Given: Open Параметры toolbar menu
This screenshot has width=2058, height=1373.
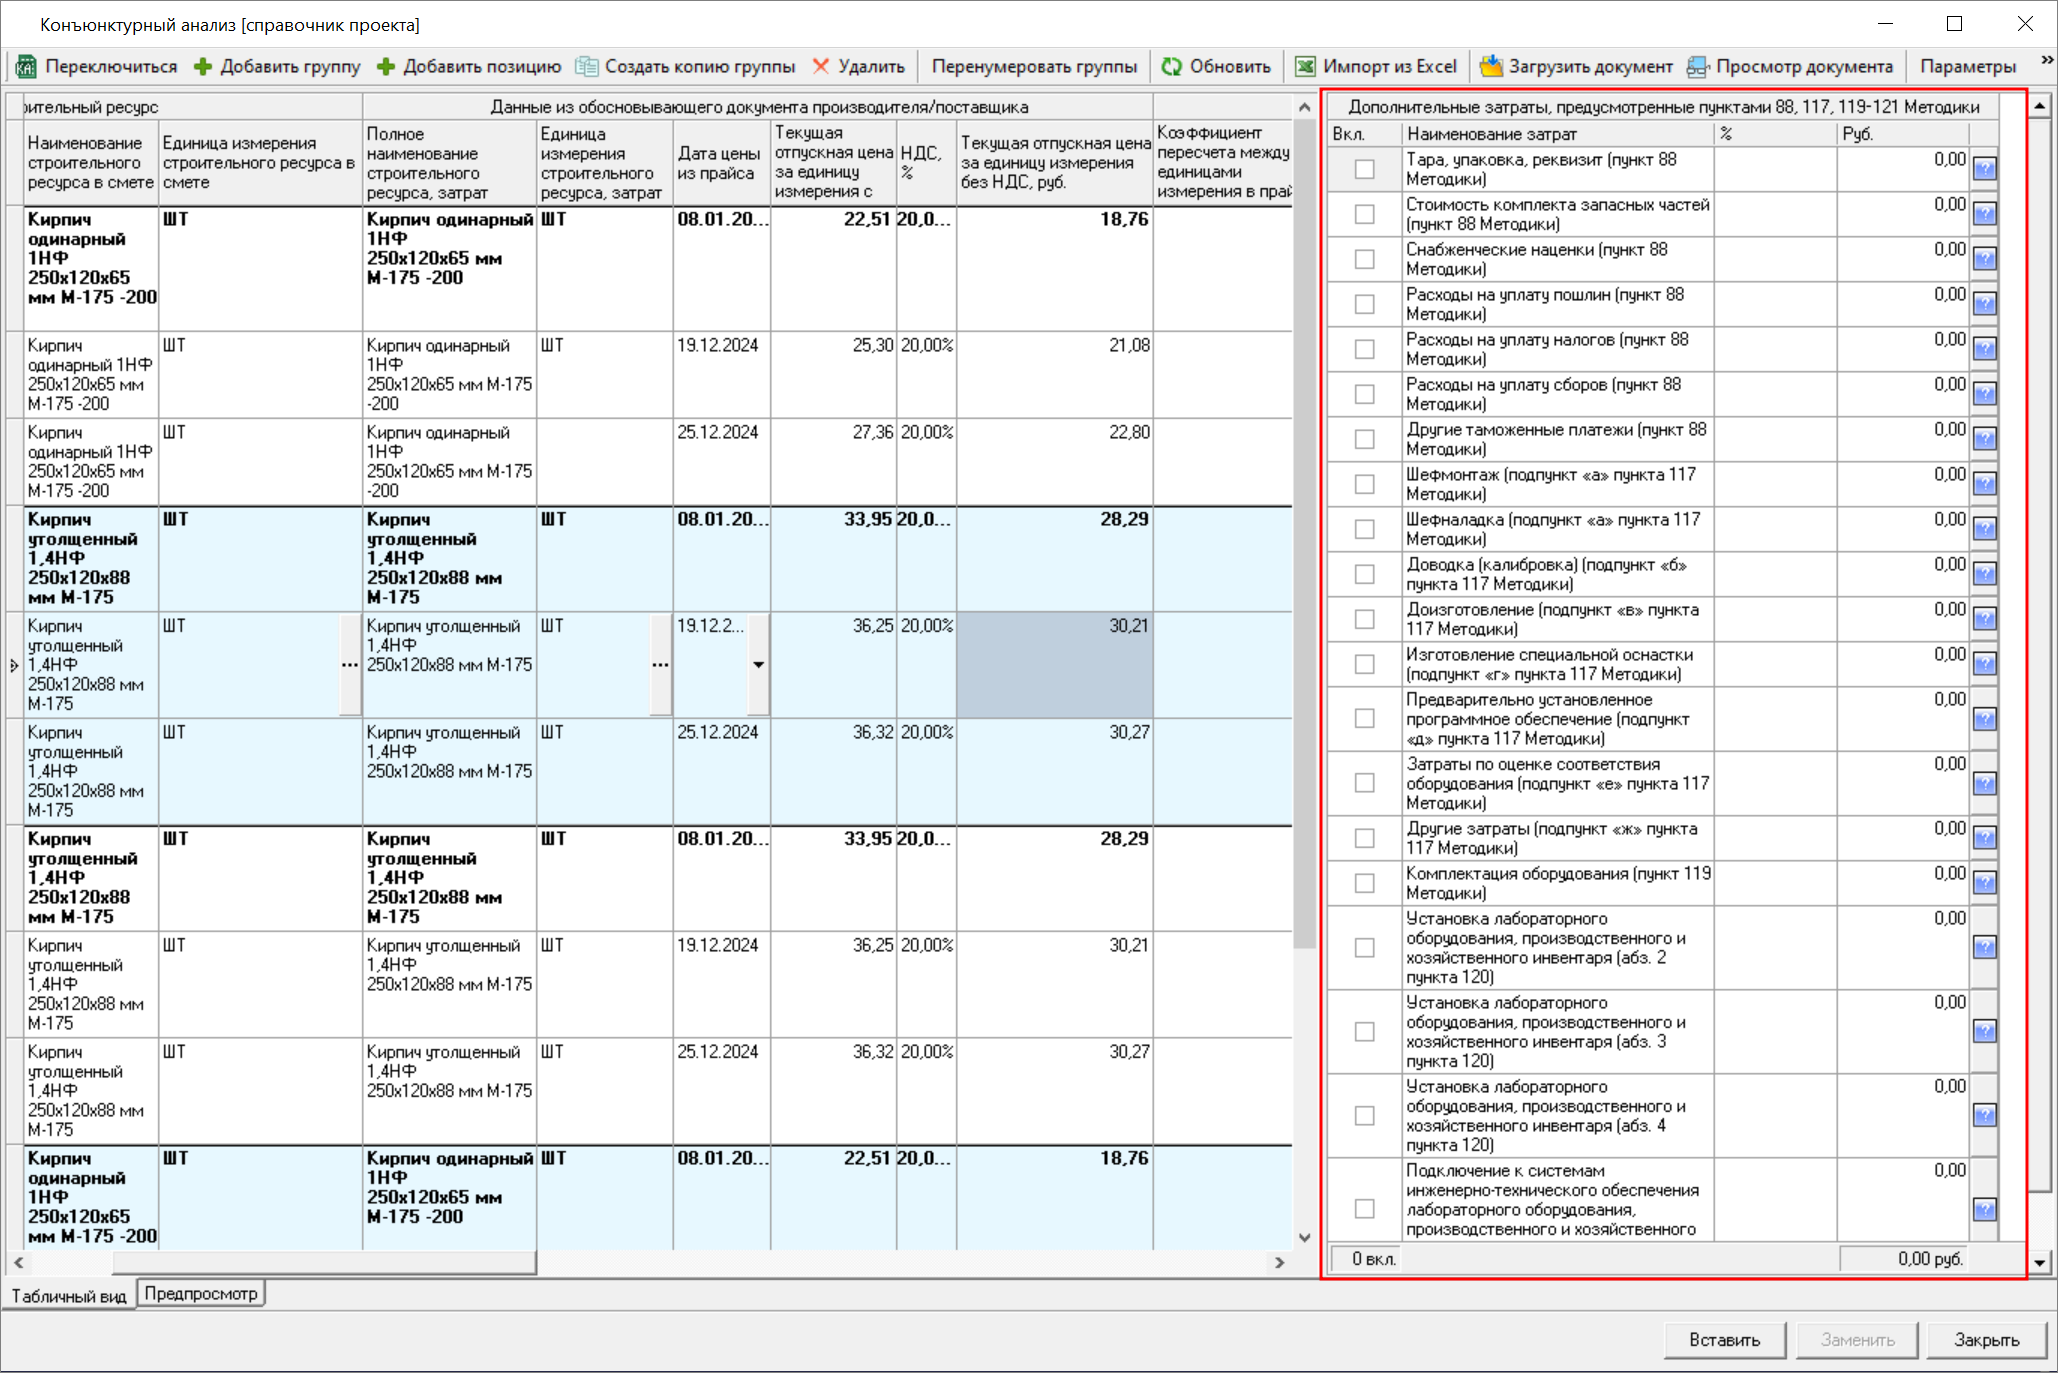Looking at the screenshot, I should point(1968,67).
